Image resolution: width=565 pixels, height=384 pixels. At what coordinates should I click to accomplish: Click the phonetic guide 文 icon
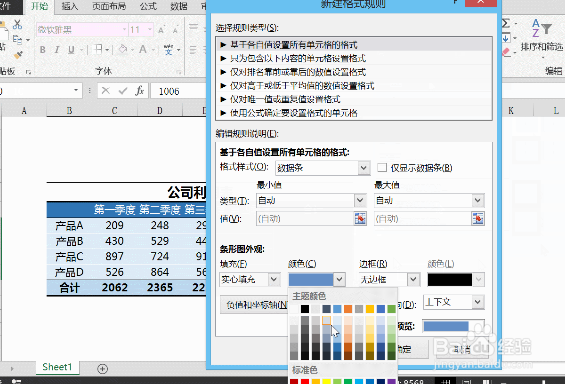pos(168,49)
